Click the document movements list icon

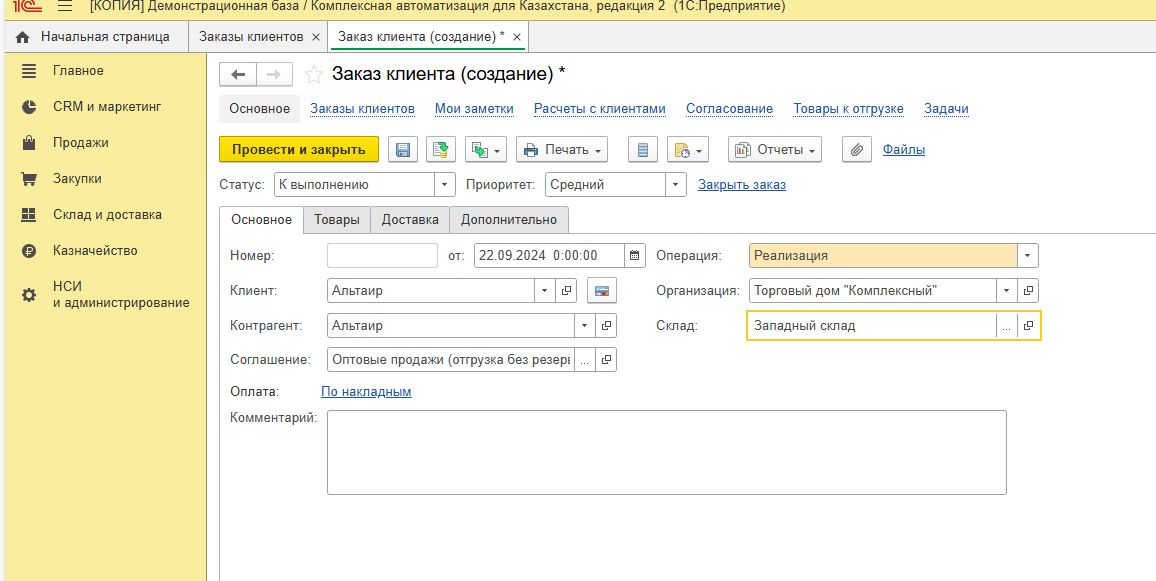click(643, 150)
